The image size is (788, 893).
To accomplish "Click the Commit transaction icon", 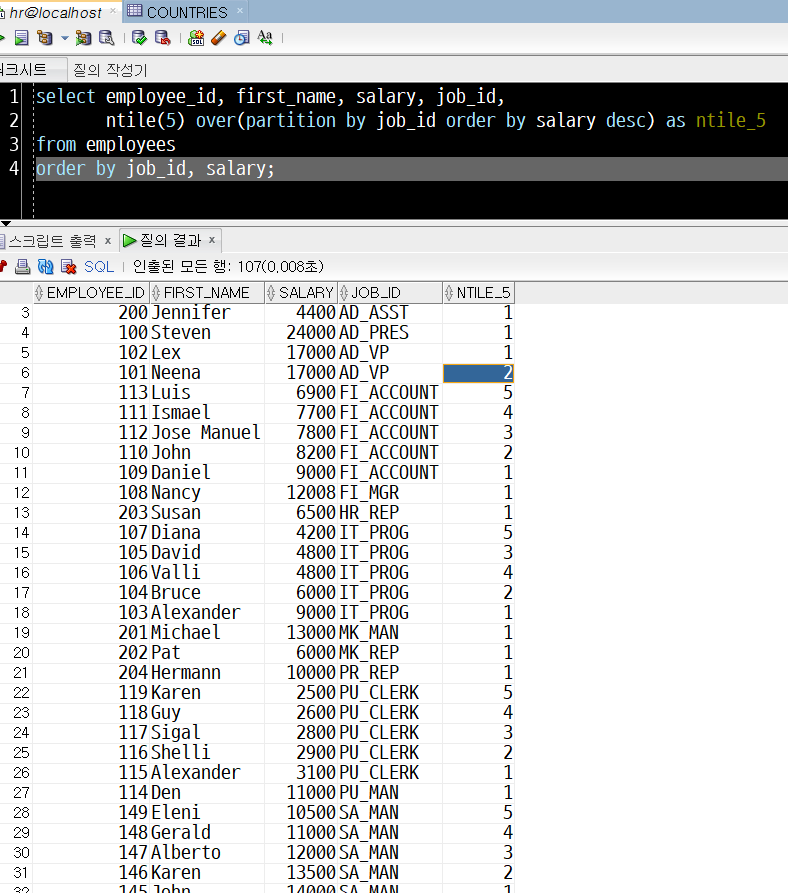I will tap(139, 38).
